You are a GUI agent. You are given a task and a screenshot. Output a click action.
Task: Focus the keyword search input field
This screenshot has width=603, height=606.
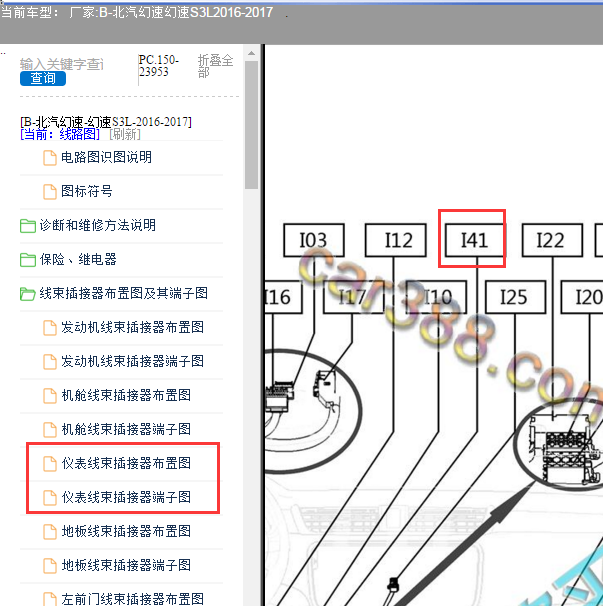tap(62, 64)
